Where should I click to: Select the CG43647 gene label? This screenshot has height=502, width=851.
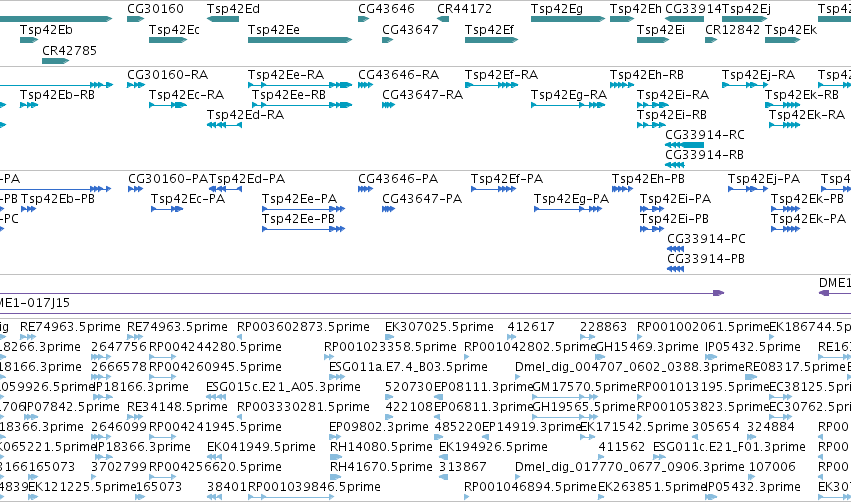(x=410, y=30)
